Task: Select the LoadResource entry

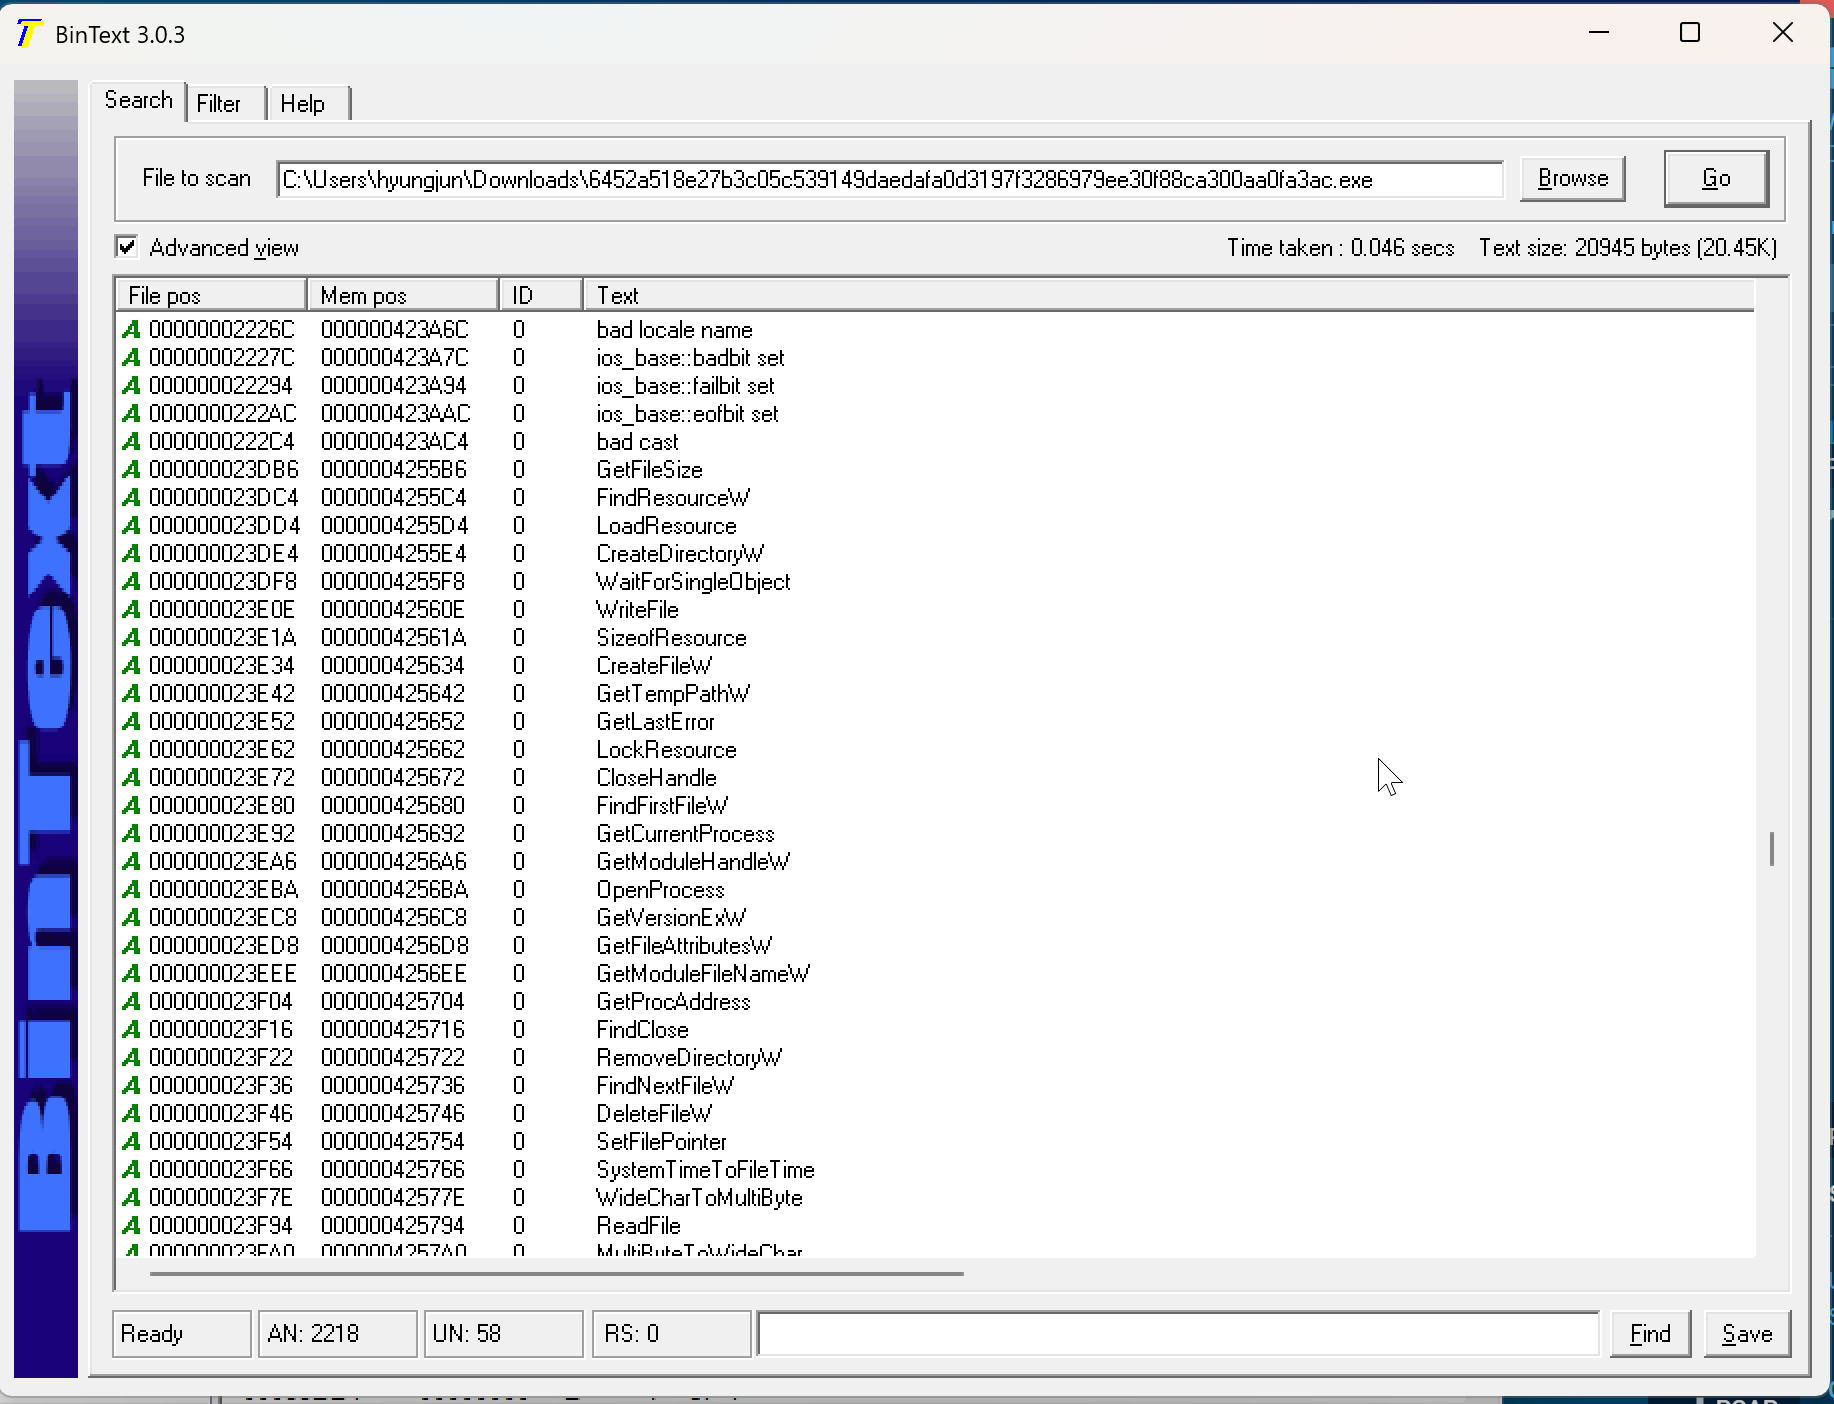Action: coord(666,526)
